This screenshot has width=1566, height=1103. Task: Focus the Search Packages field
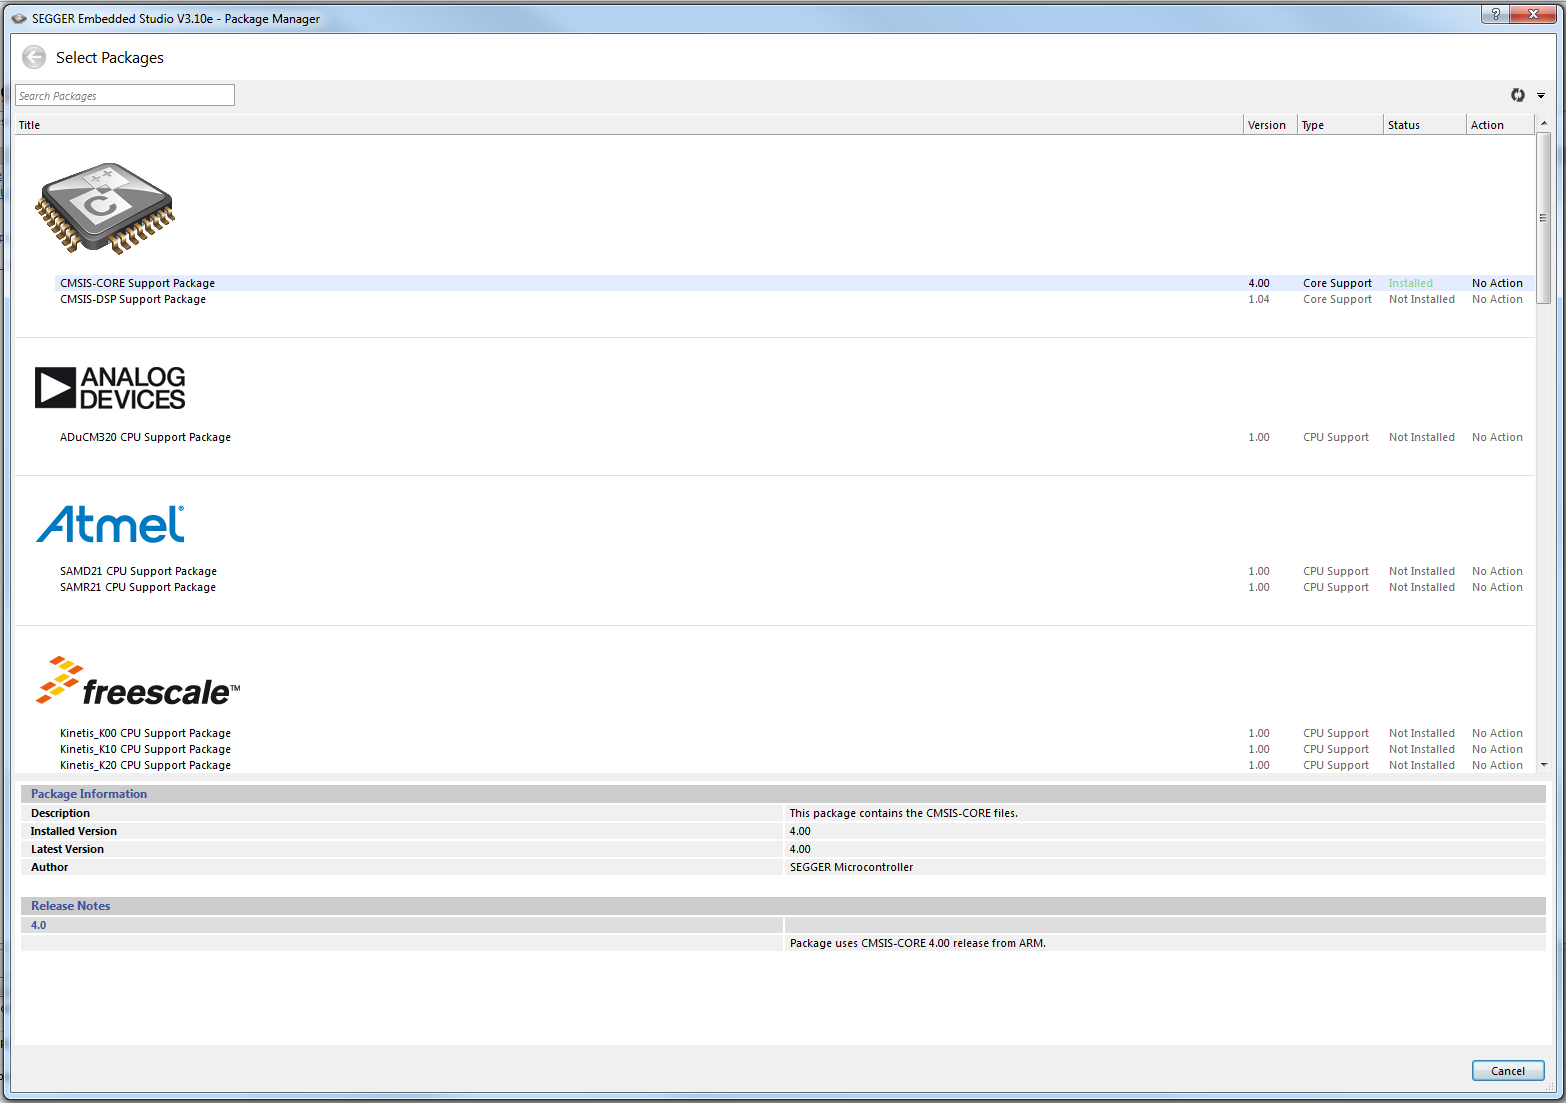click(125, 95)
